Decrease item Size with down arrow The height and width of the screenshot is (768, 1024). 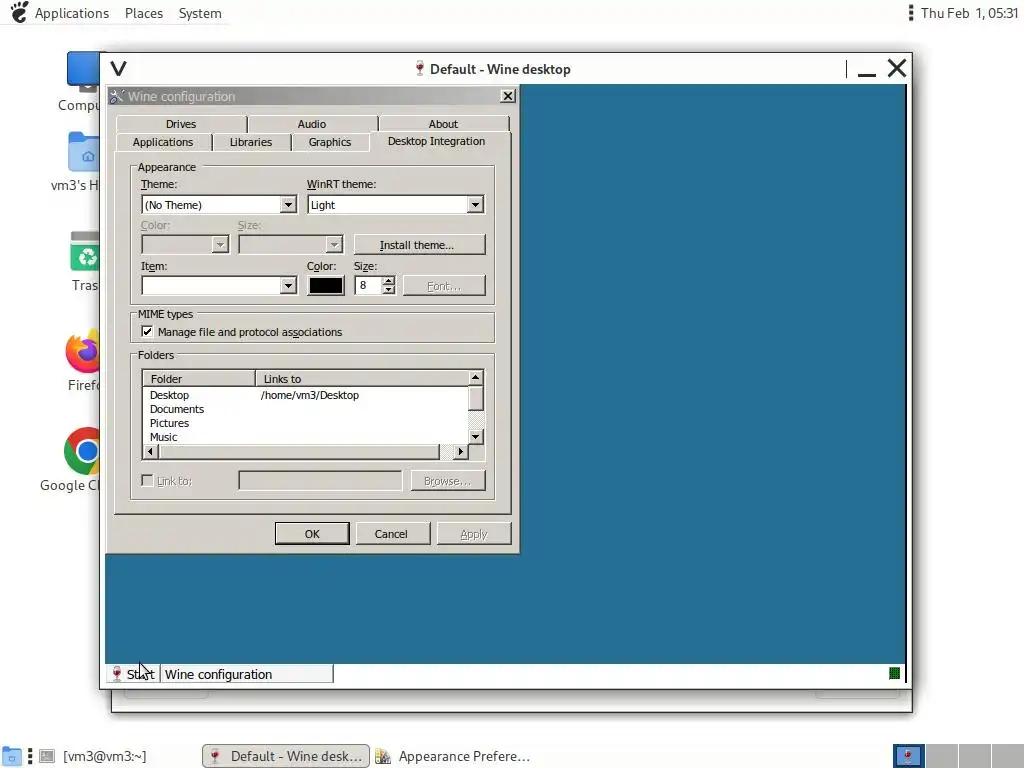click(389, 289)
